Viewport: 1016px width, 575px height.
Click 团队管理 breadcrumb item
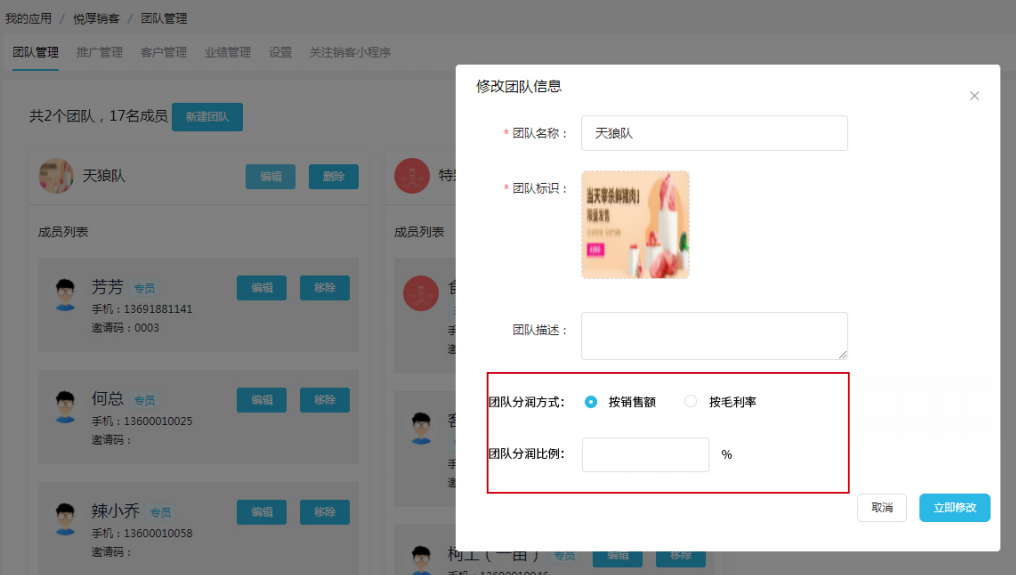click(x=164, y=18)
